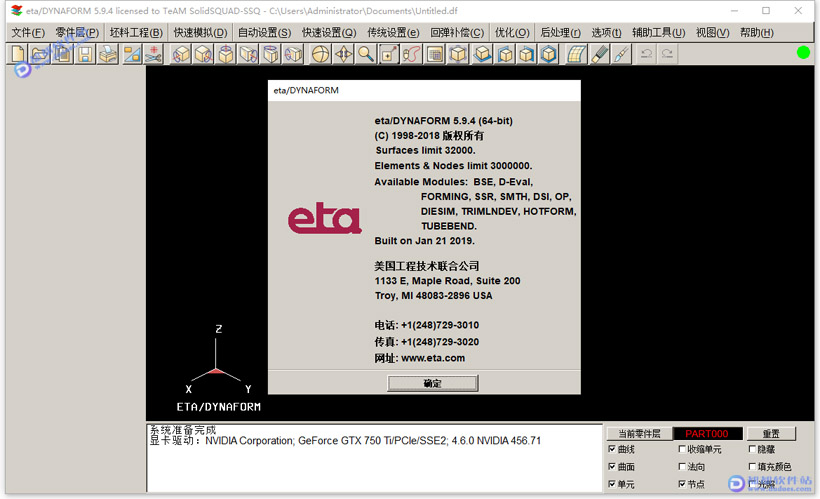Open the 快速模拟(D) menu
Viewport: 820px width, 499px height.
200,32
